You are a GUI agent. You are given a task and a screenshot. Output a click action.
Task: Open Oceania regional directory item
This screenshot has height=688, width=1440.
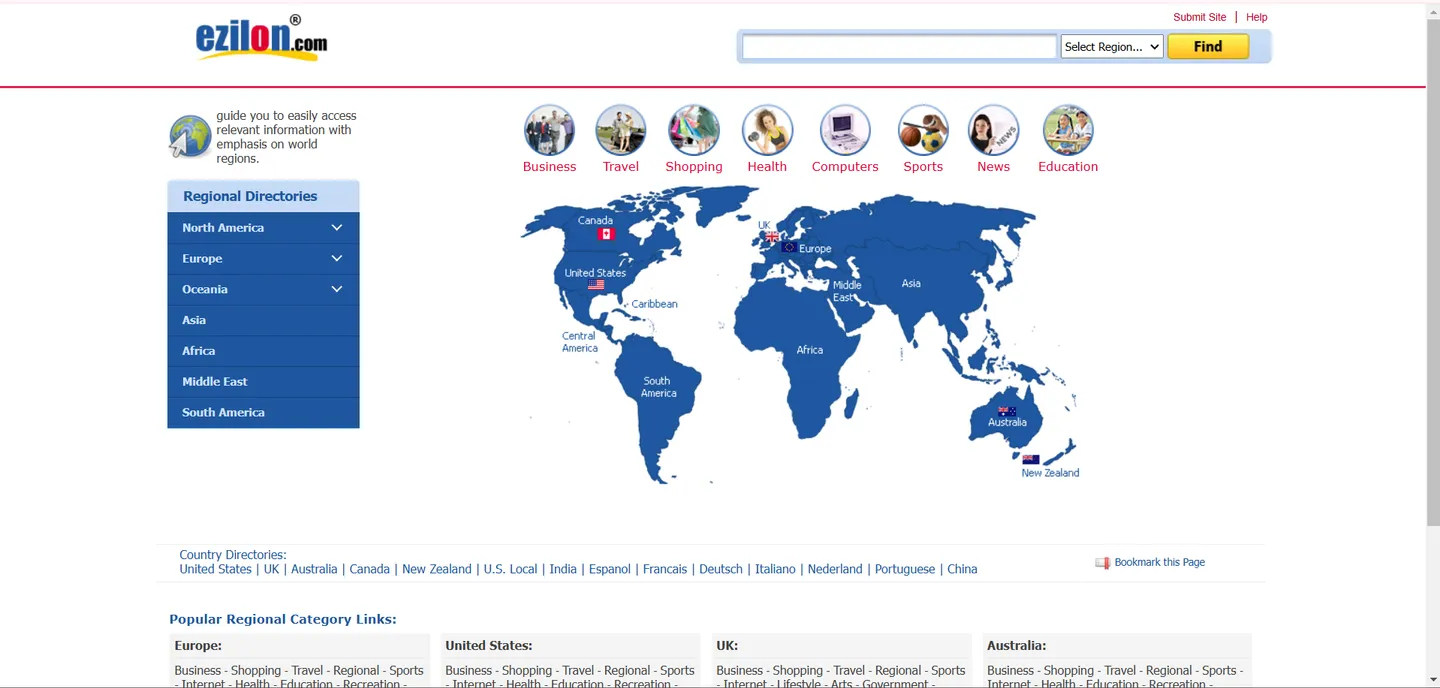pyautogui.click(x=263, y=290)
